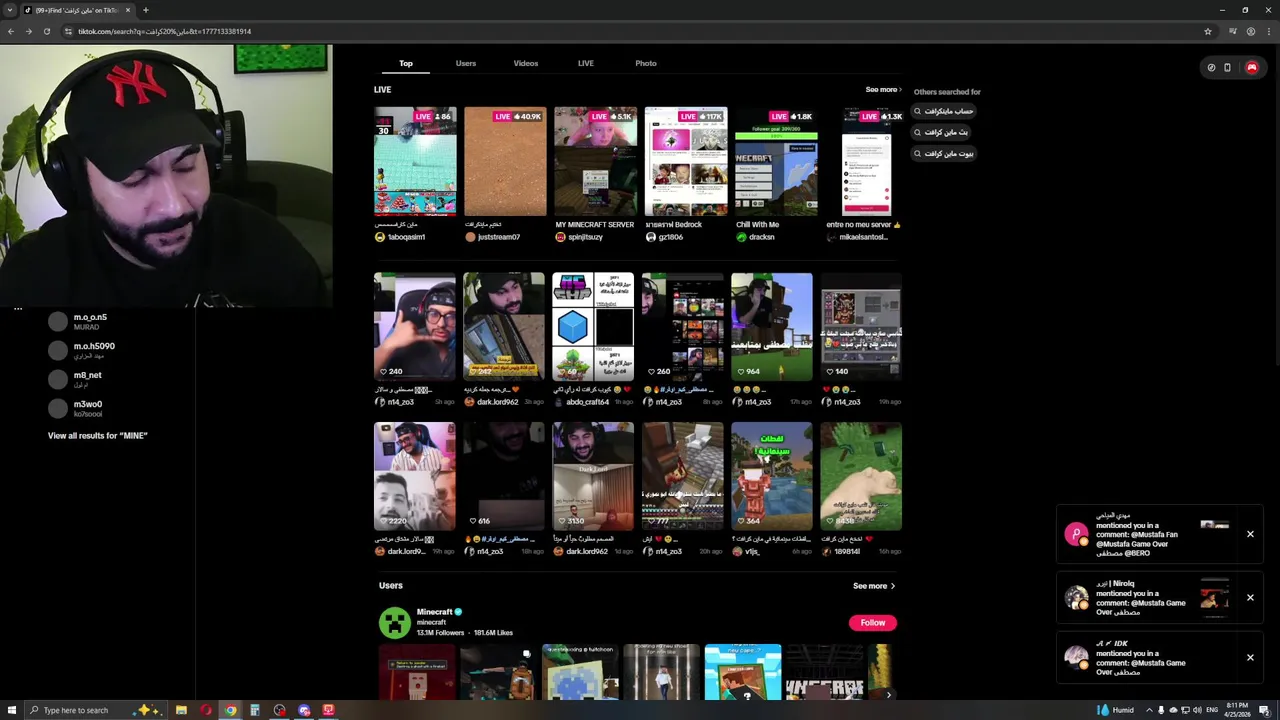Open the Calculator taskbar icon
This screenshot has width=1280, height=720.
tap(255, 710)
